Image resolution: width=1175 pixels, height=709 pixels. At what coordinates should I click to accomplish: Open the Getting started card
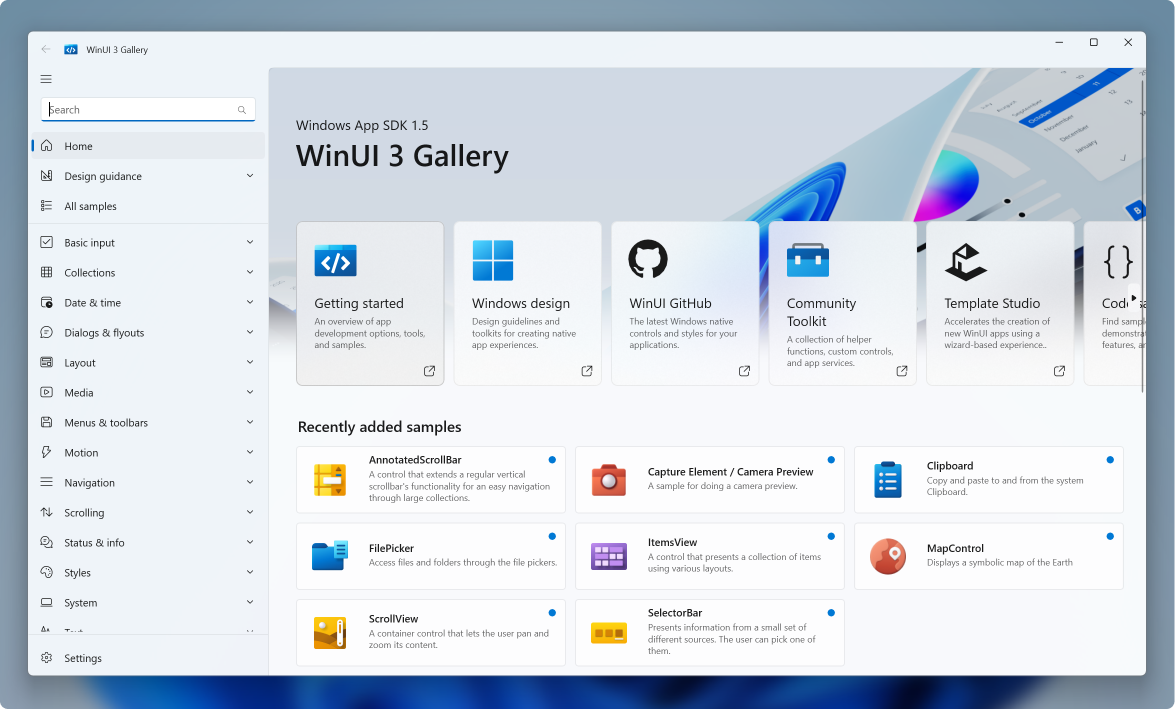tap(370, 304)
